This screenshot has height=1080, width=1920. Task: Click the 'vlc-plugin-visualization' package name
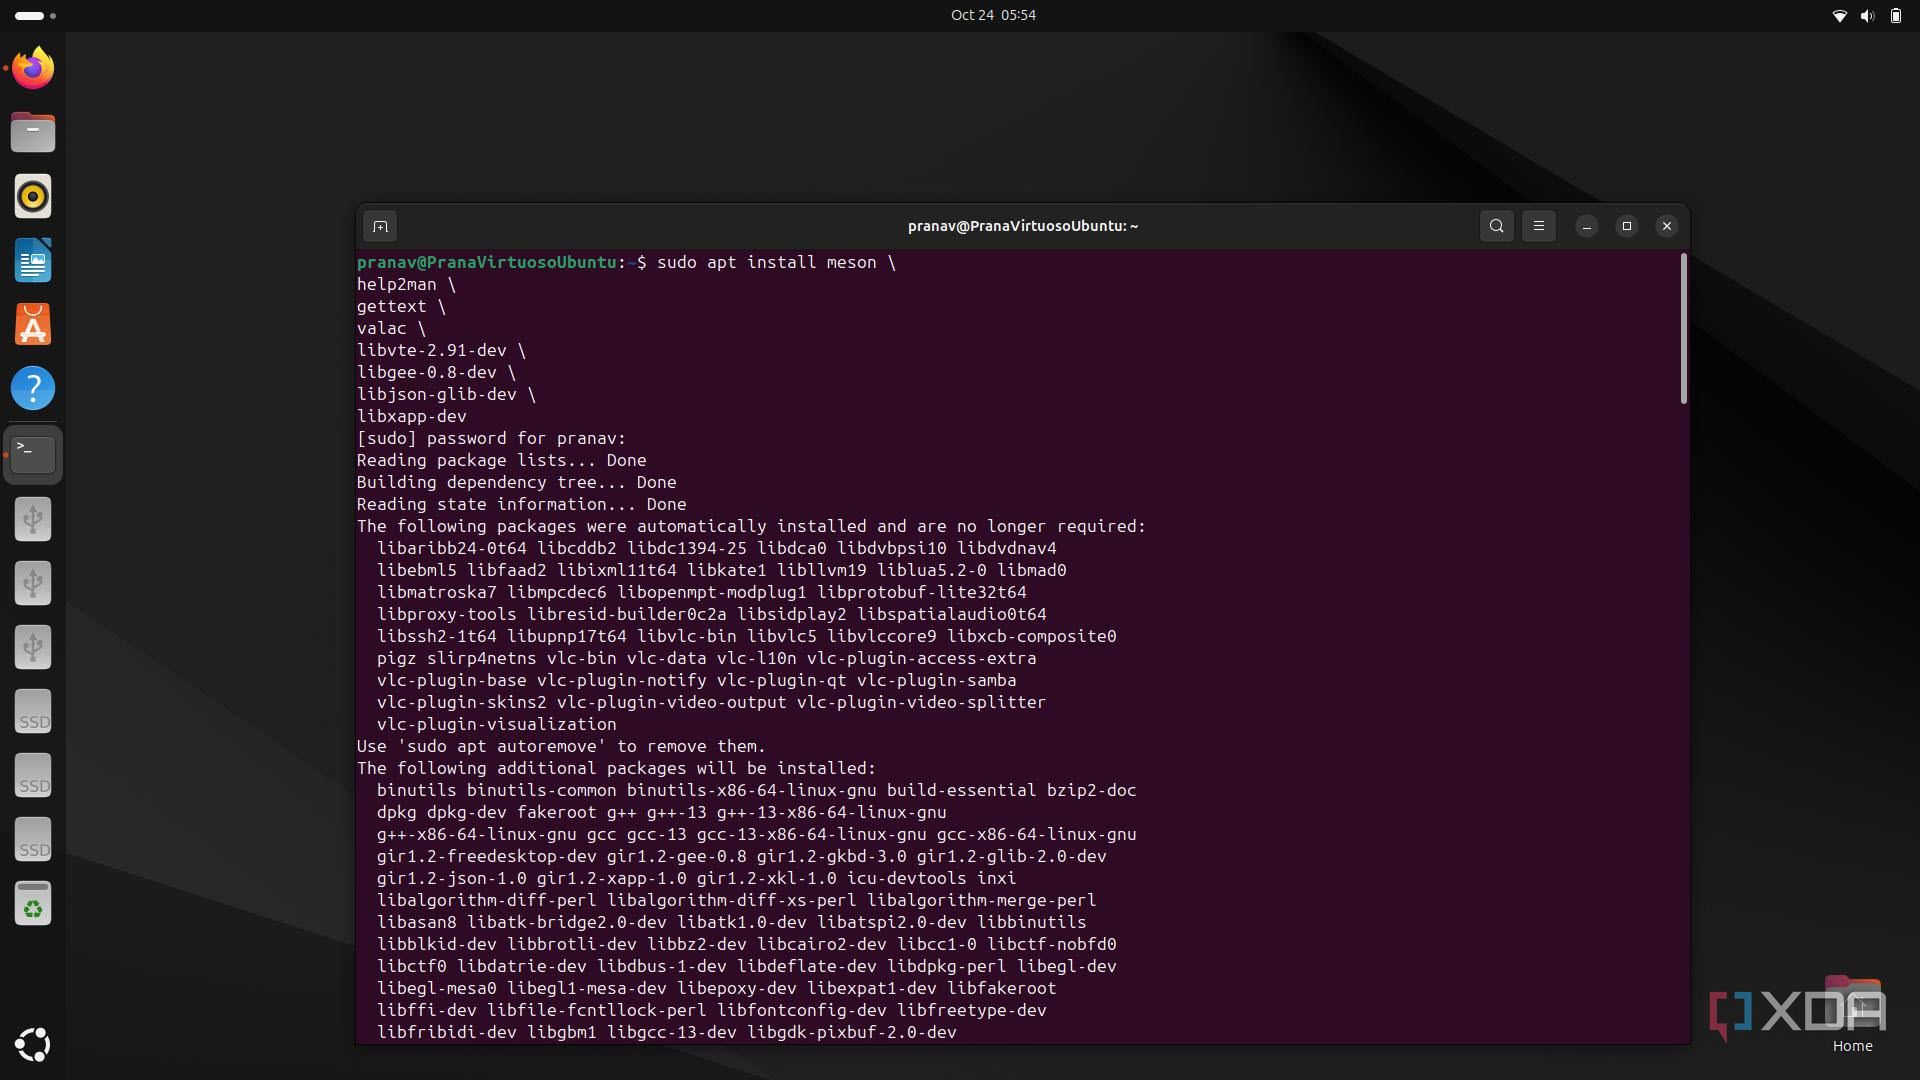[496, 724]
